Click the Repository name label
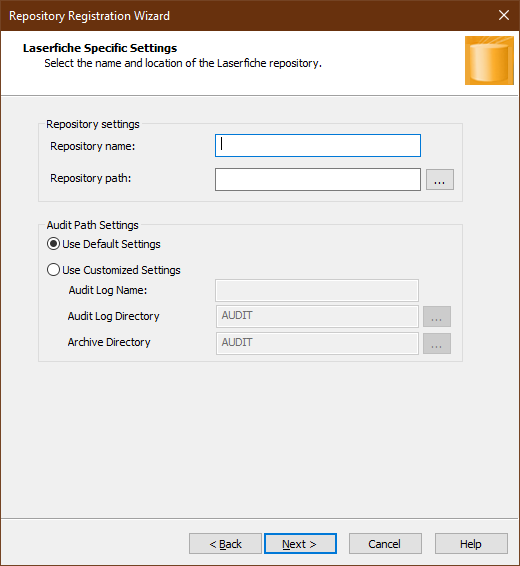The height and width of the screenshot is (566, 520). [x=92, y=146]
